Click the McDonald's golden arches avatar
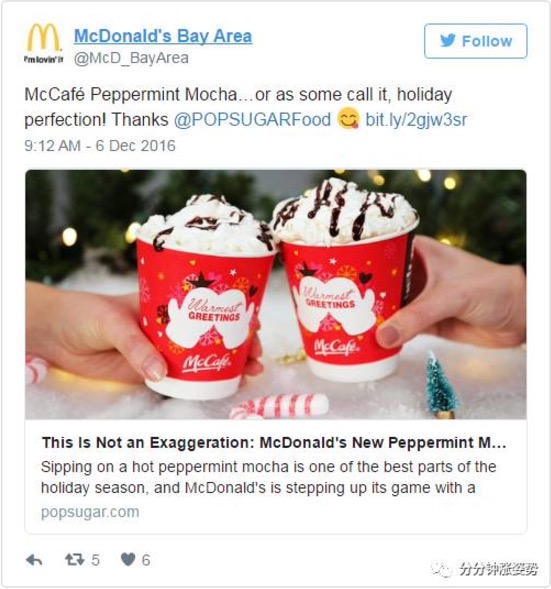 pos(44,42)
